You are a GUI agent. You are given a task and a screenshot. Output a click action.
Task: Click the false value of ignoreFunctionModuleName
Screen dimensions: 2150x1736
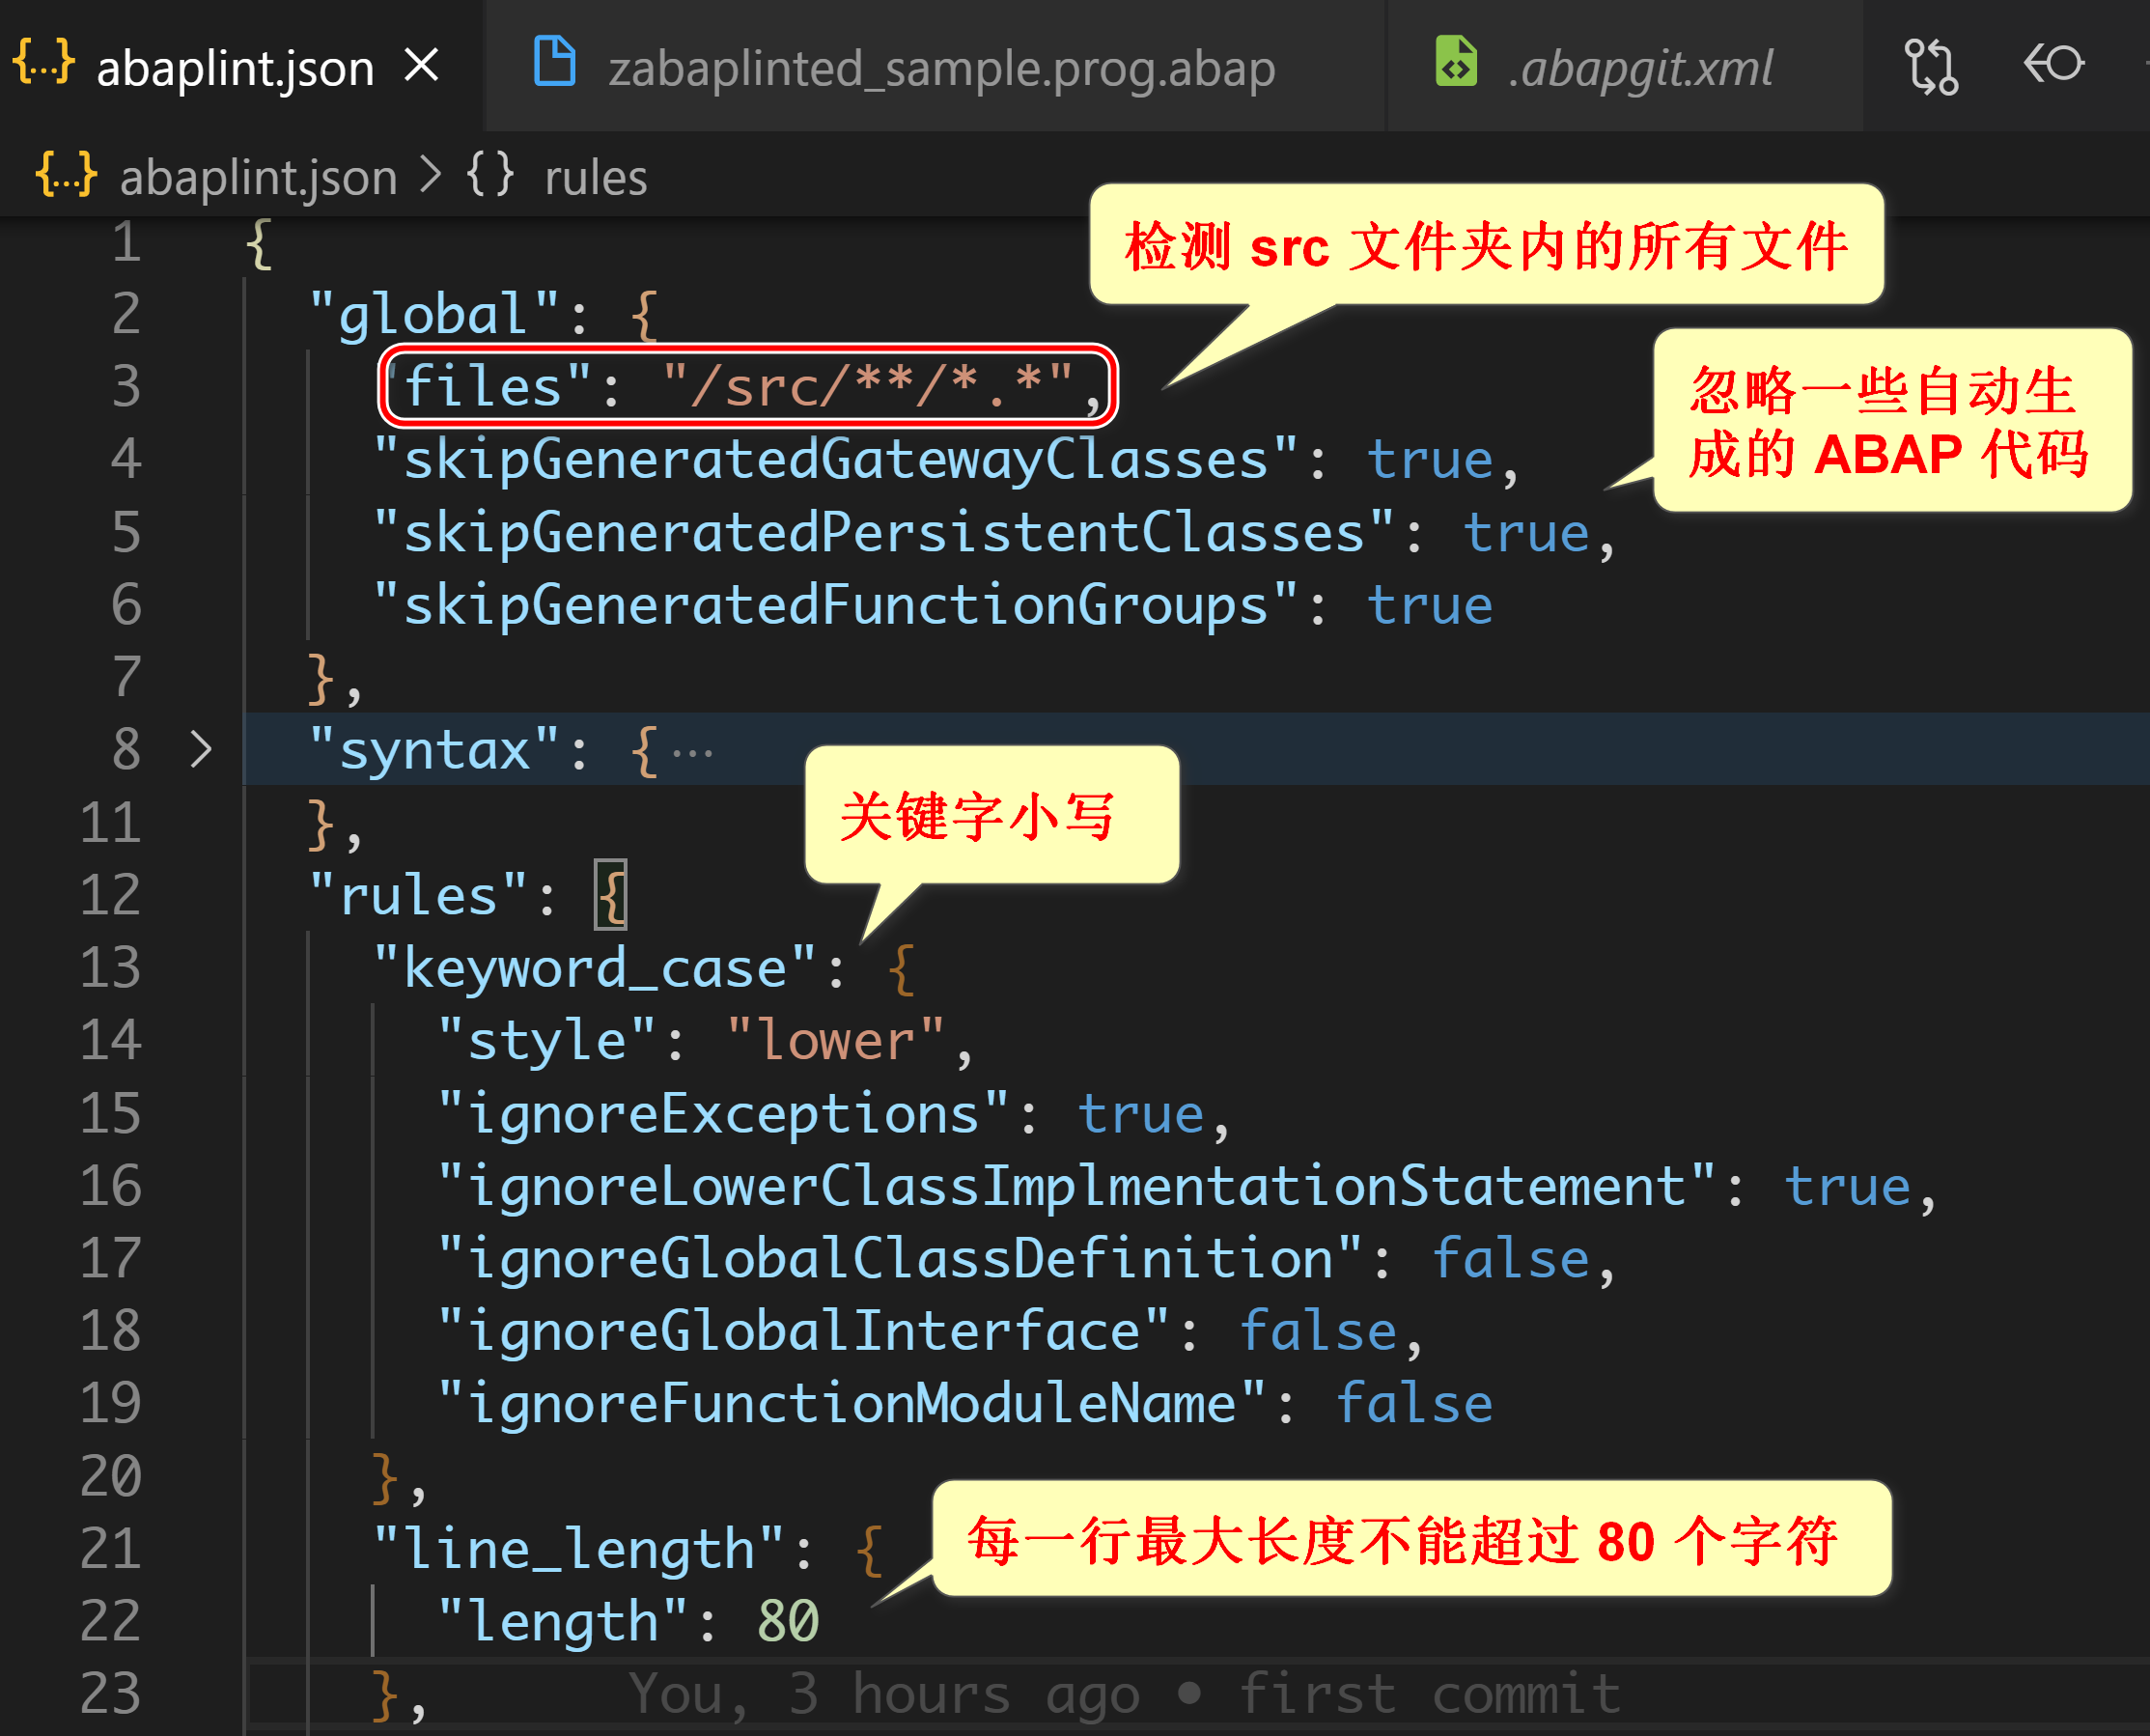coord(1413,1404)
